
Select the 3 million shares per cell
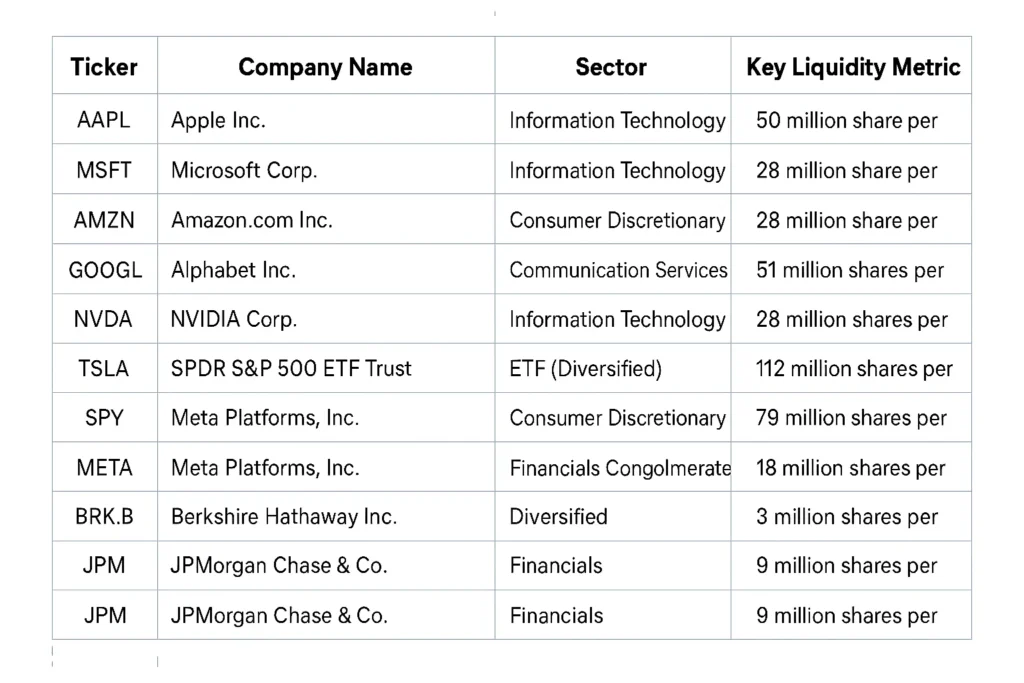846,517
